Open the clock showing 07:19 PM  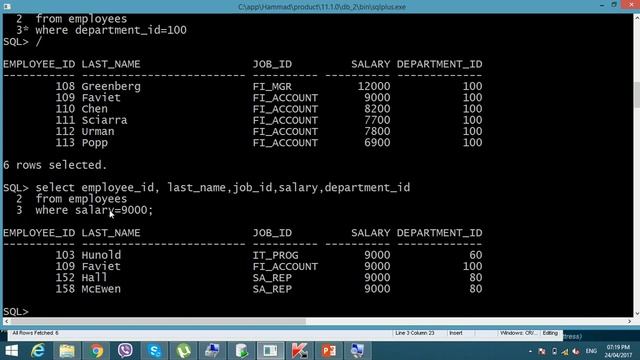pyautogui.click(x=618, y=351)
